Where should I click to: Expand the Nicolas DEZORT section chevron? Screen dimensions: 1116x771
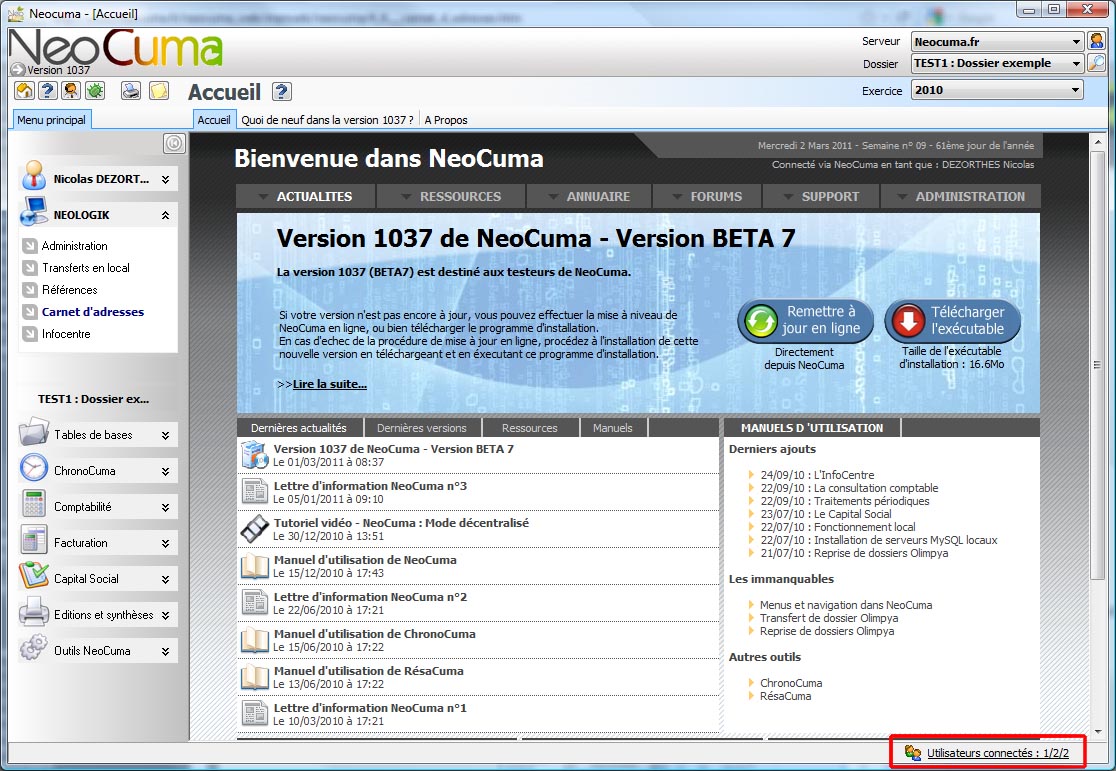165,179
